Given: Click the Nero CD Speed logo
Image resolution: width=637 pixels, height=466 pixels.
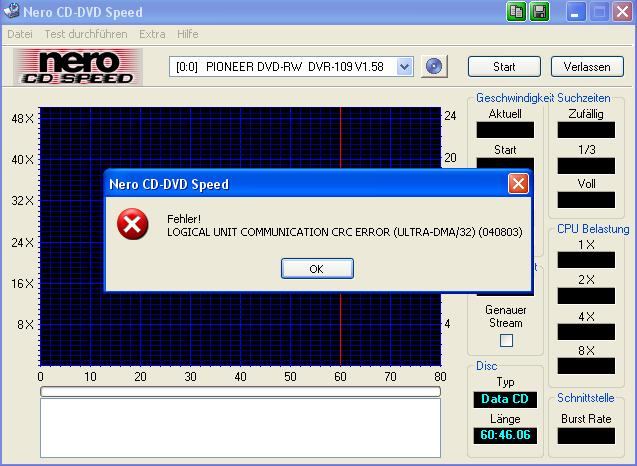Looking at the screenshot, I should pyautogui.click(x=78, y=67).
